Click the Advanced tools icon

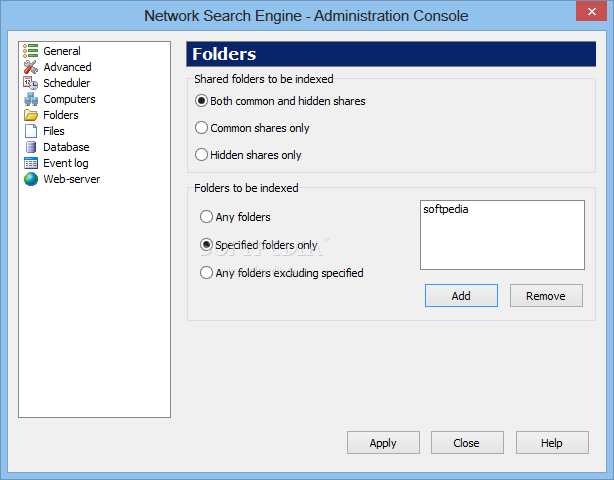tap(31, 67)
